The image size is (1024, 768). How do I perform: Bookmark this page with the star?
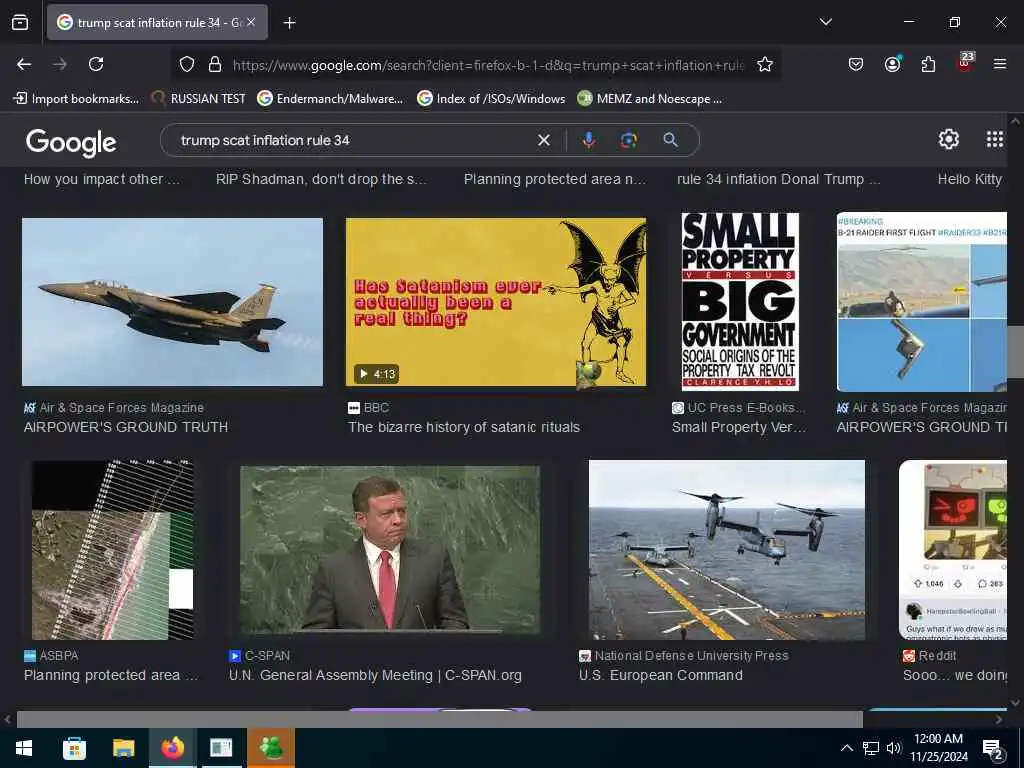tap(765, 64)
